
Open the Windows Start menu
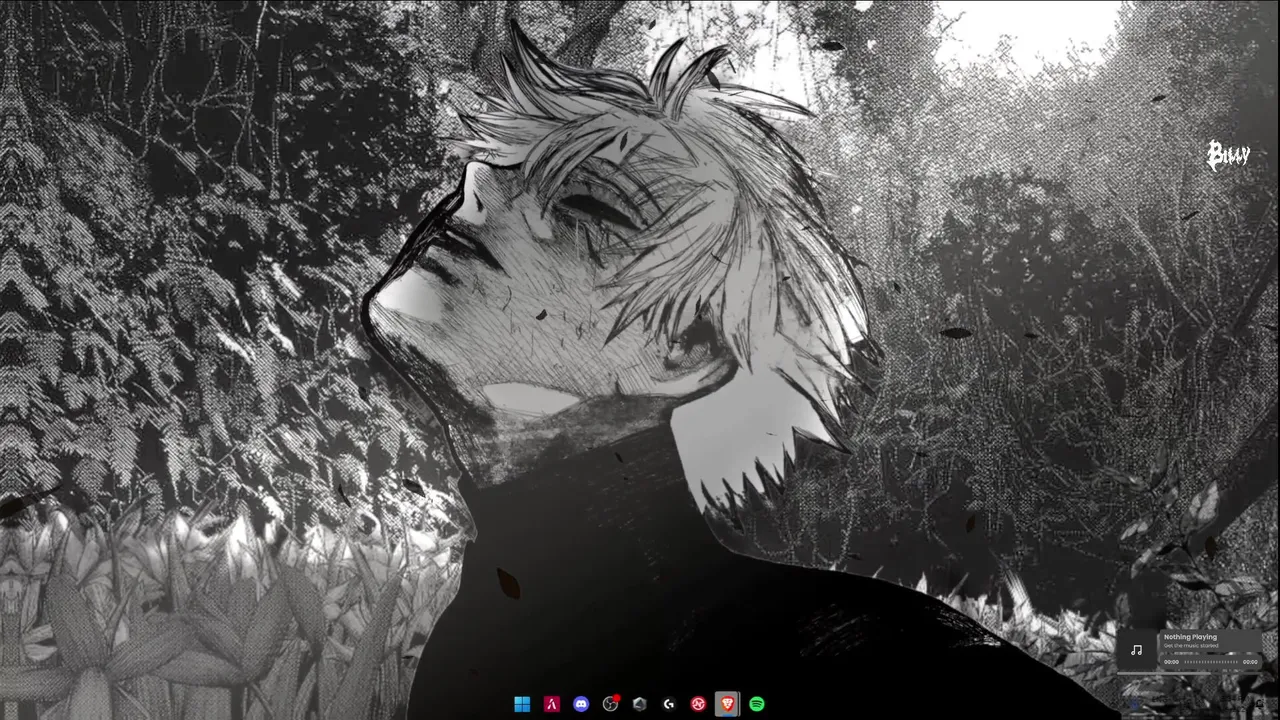(522, 704)
